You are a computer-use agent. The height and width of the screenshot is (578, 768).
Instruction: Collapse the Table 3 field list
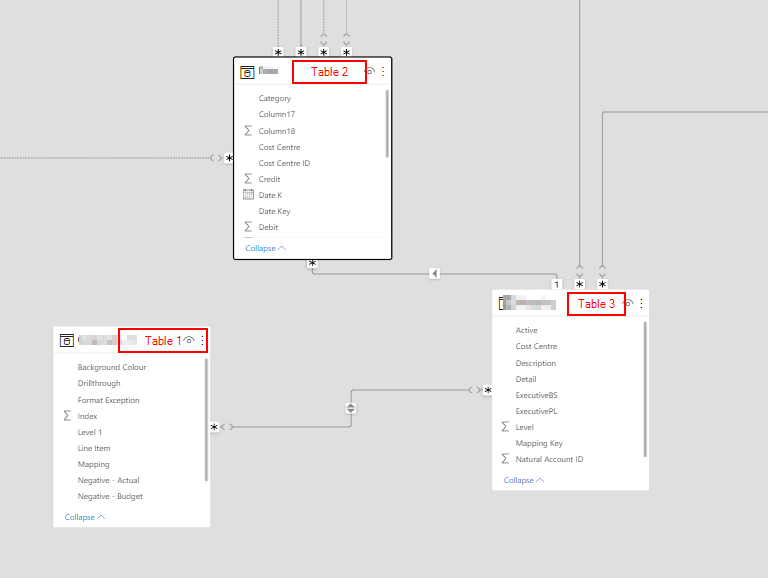524,480
